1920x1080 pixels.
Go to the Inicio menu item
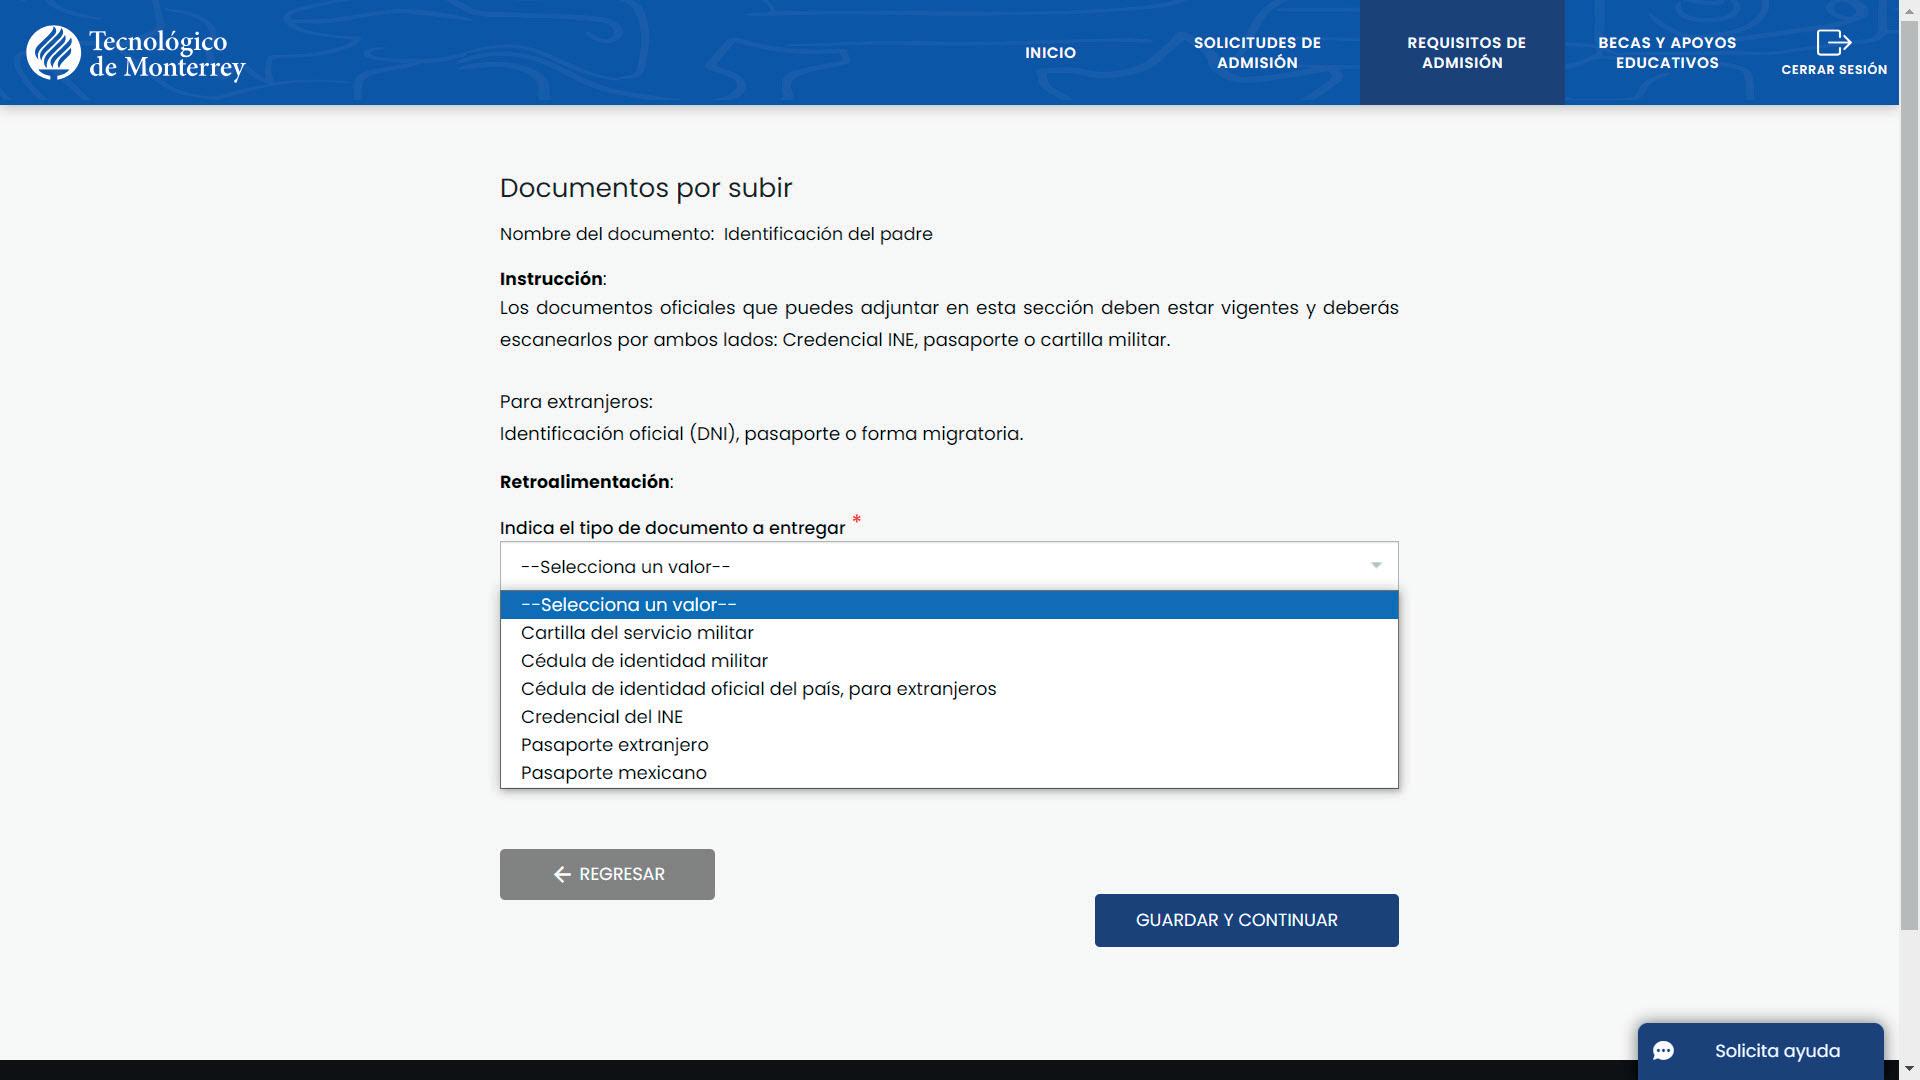click(x=1050, y=53)
